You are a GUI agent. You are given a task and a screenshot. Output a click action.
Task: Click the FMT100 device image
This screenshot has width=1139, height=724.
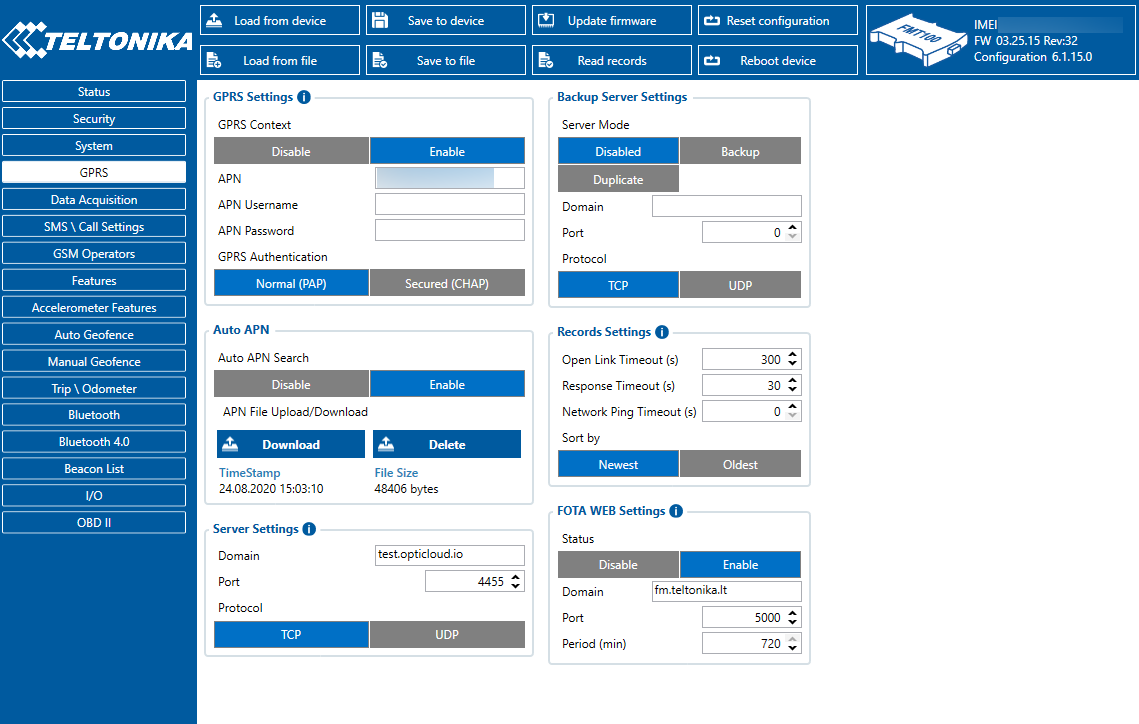(x=919, y=41)
